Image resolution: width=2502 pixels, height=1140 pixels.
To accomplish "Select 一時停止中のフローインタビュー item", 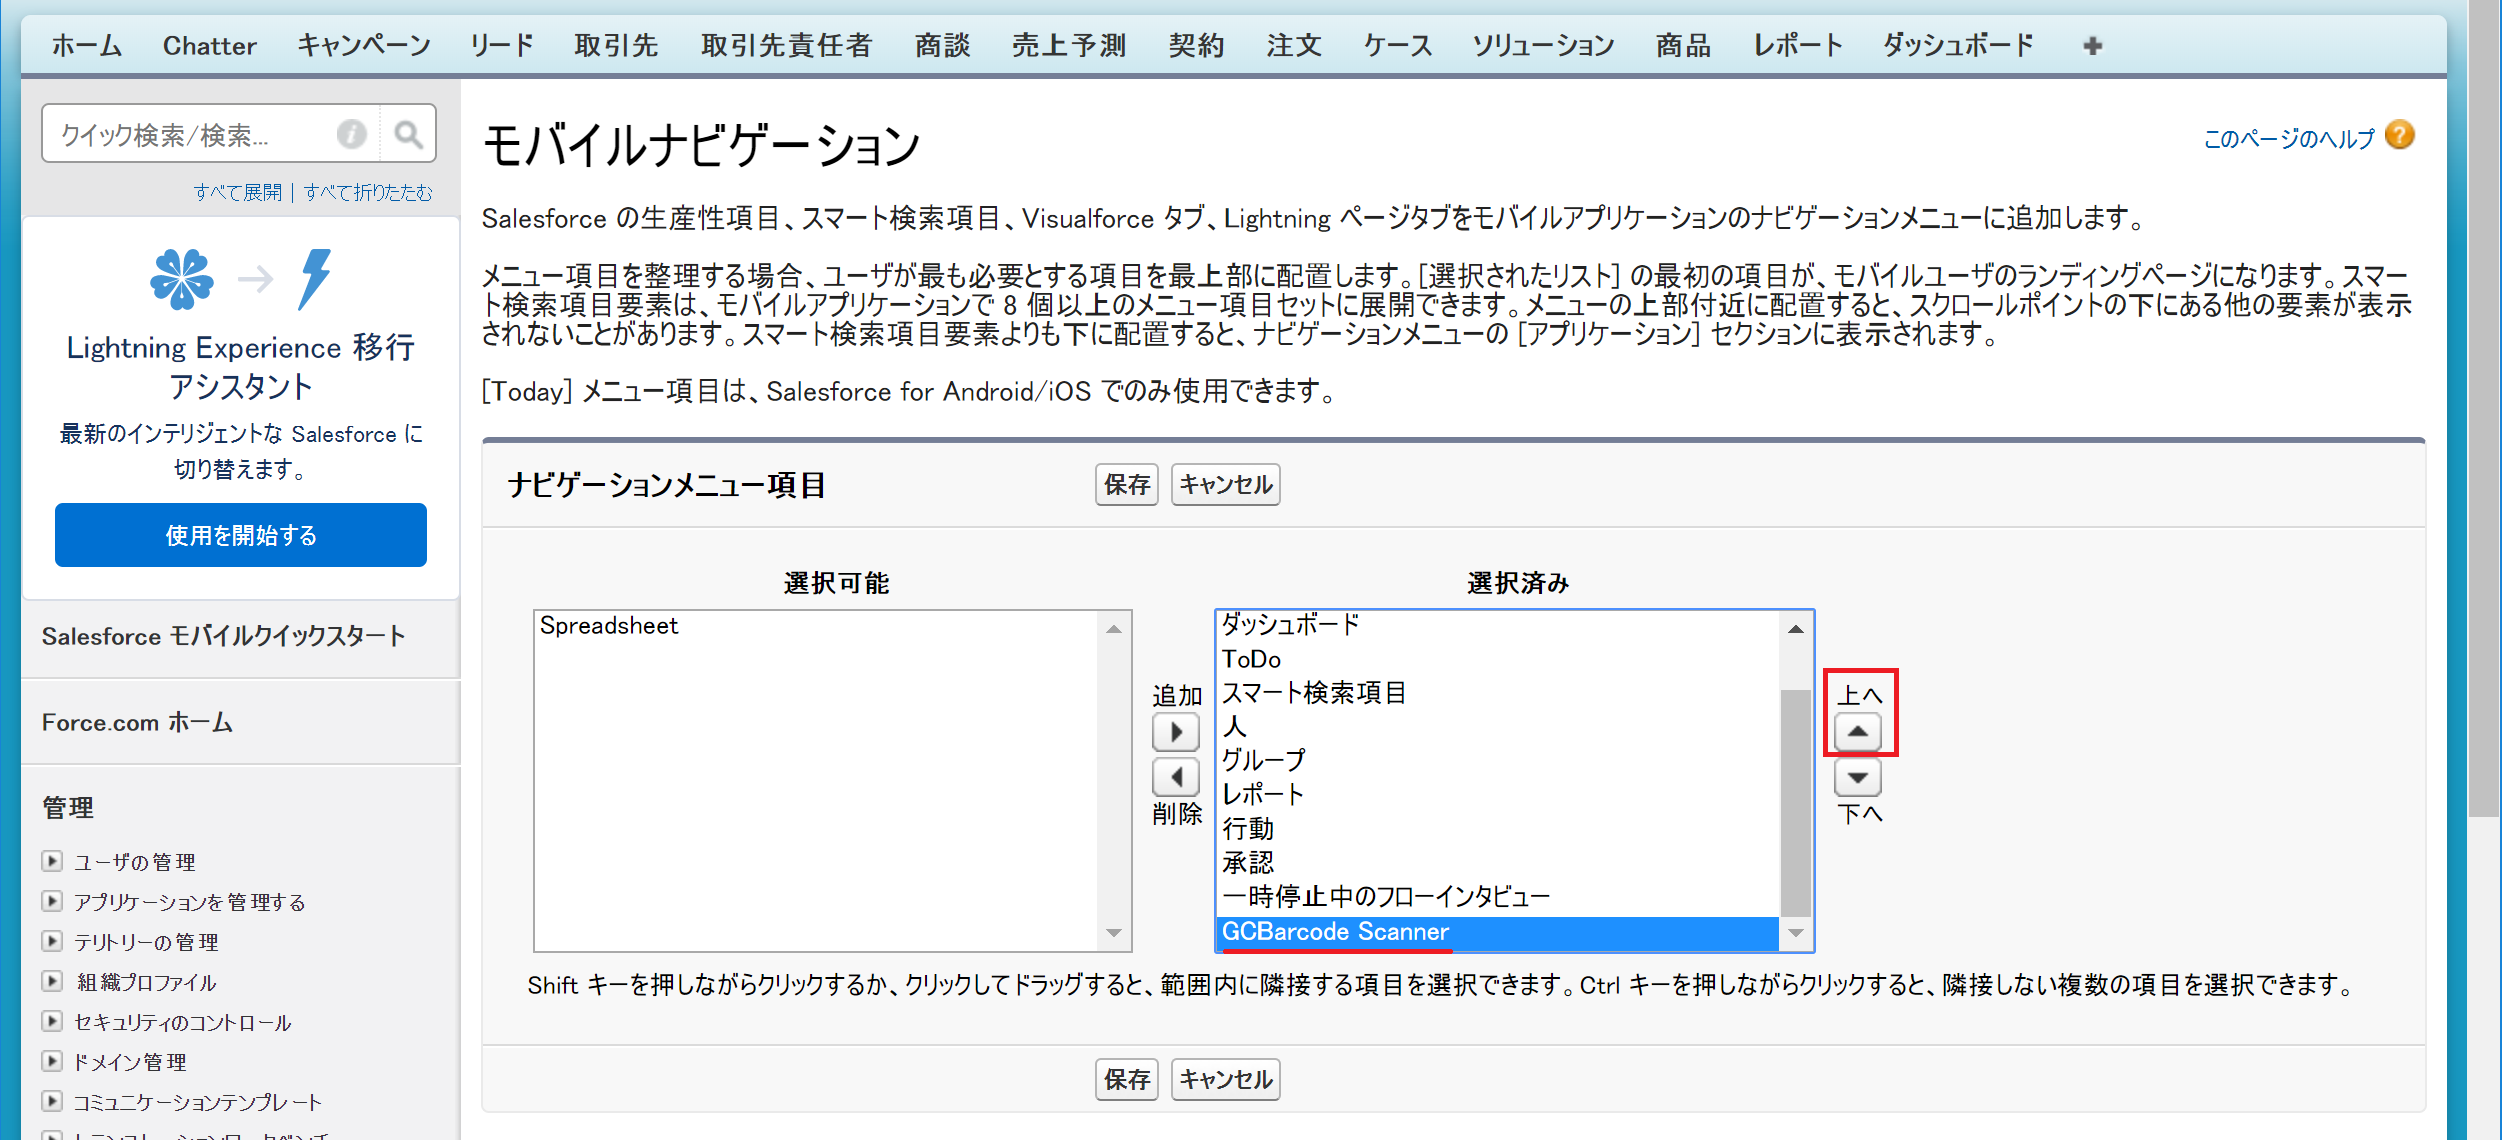I will click(x=1498, y=897).
